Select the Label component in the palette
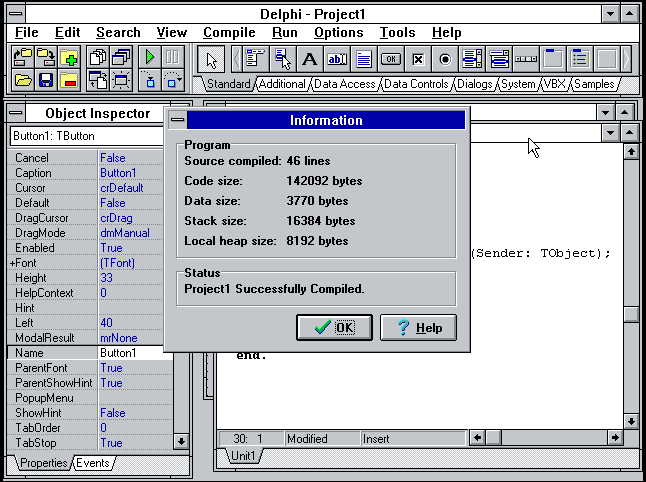 click(311, 59)
